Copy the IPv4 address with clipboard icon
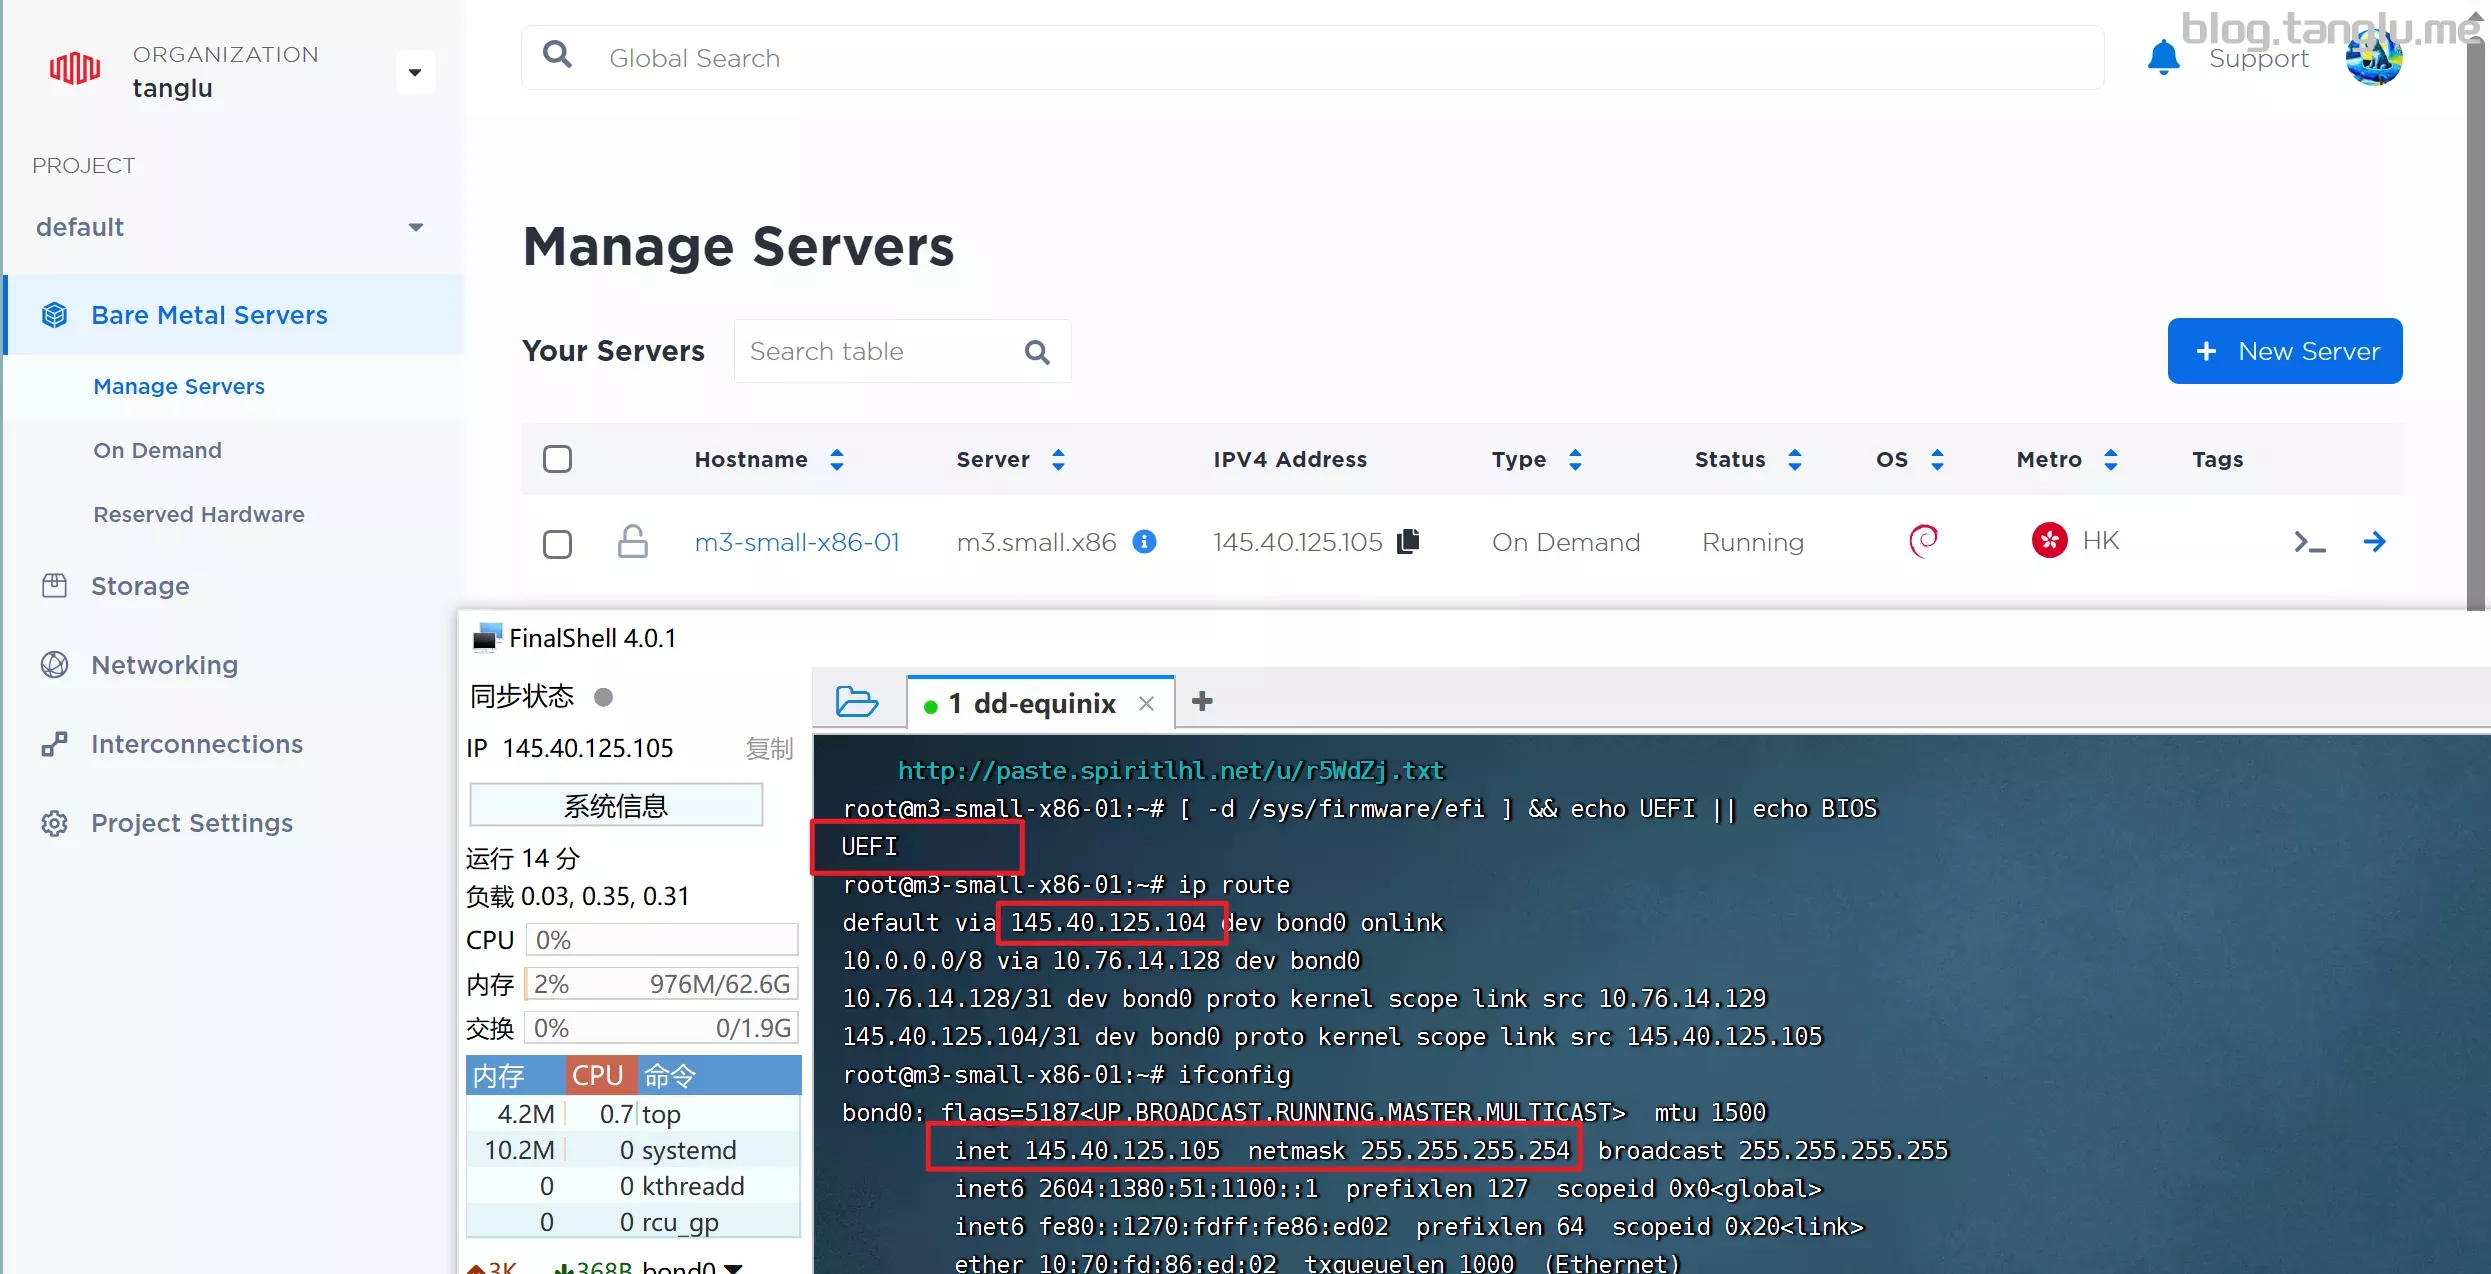 tap(1408, 541)
